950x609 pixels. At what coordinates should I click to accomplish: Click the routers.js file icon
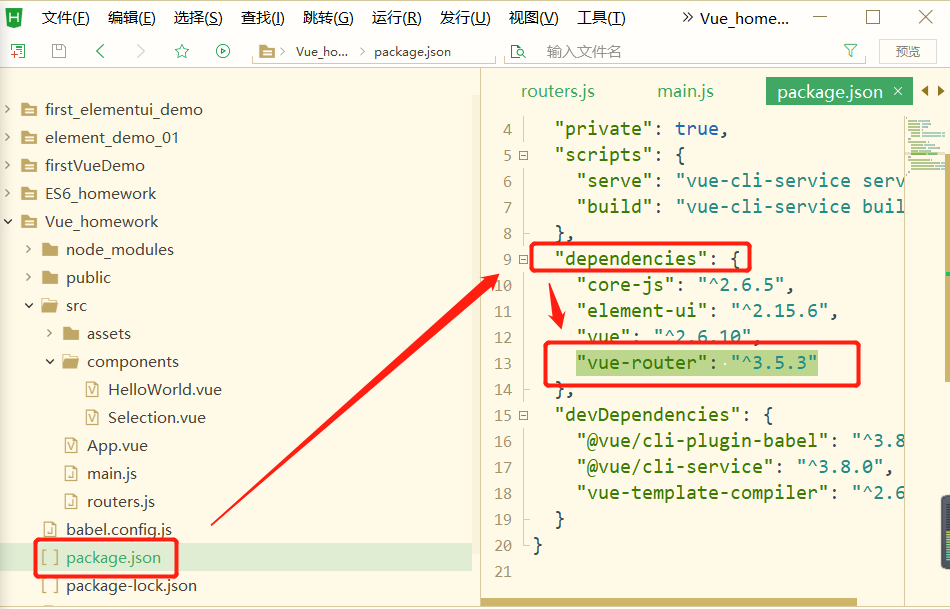71,501
